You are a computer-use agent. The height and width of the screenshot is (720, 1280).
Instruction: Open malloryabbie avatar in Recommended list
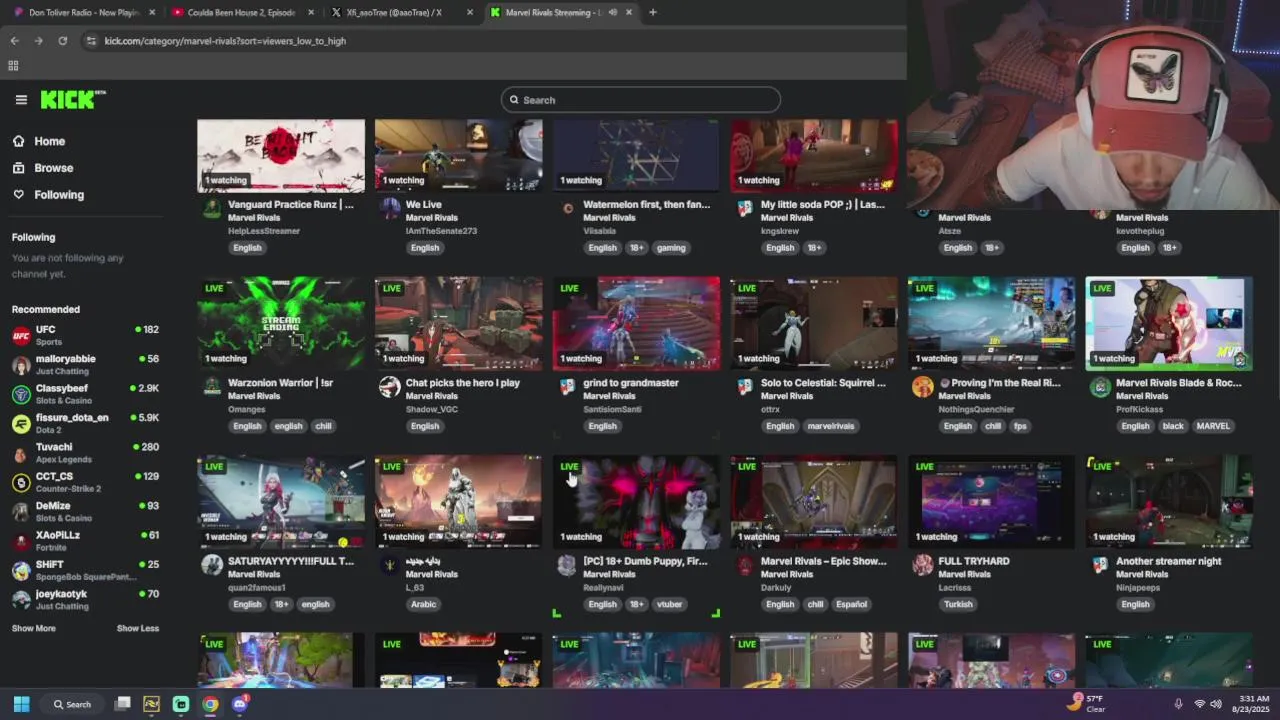21,365
